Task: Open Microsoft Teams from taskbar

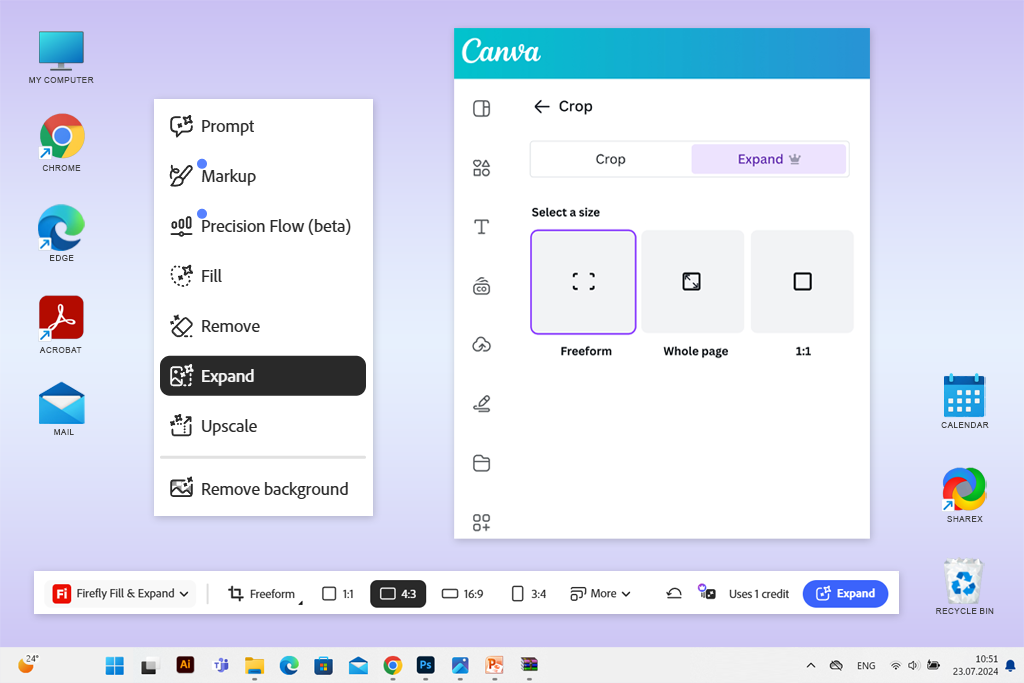Action: click(221, 665)
